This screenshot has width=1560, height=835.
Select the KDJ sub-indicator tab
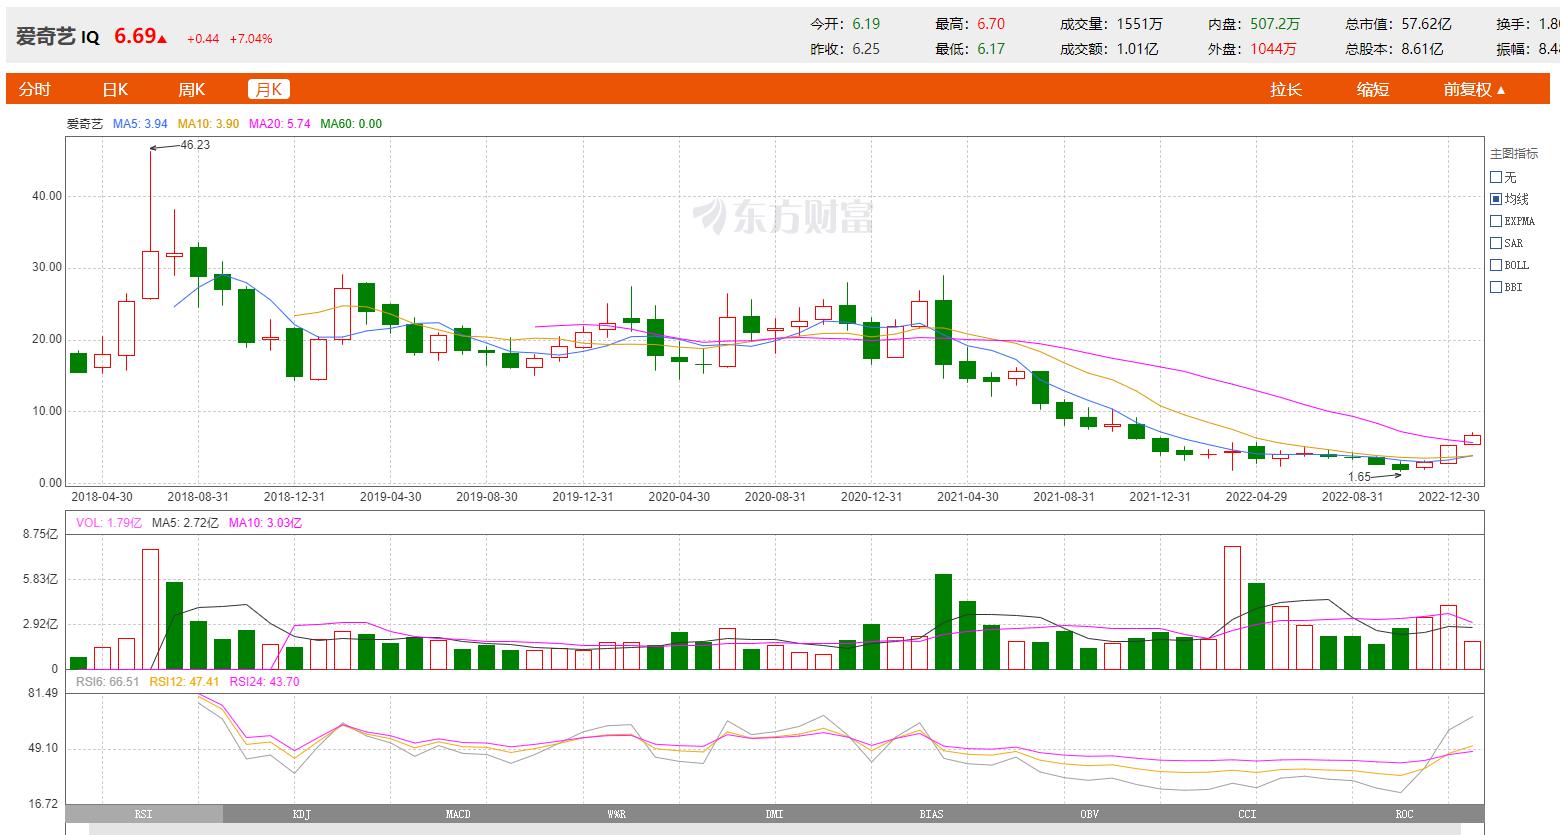(301, 814)
